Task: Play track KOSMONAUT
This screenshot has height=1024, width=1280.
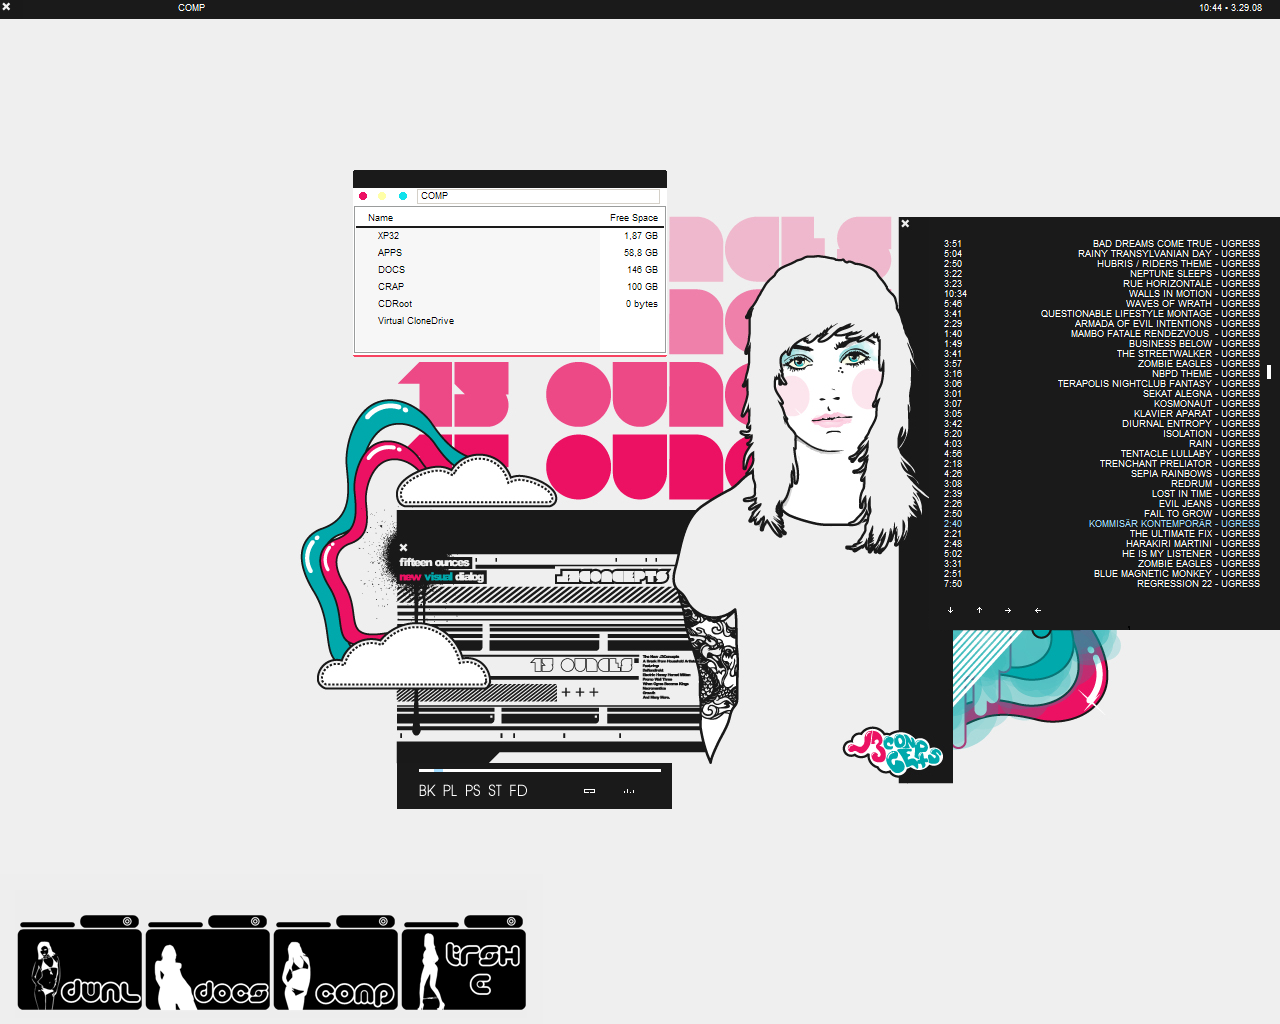Action: tap(1207, 404)
